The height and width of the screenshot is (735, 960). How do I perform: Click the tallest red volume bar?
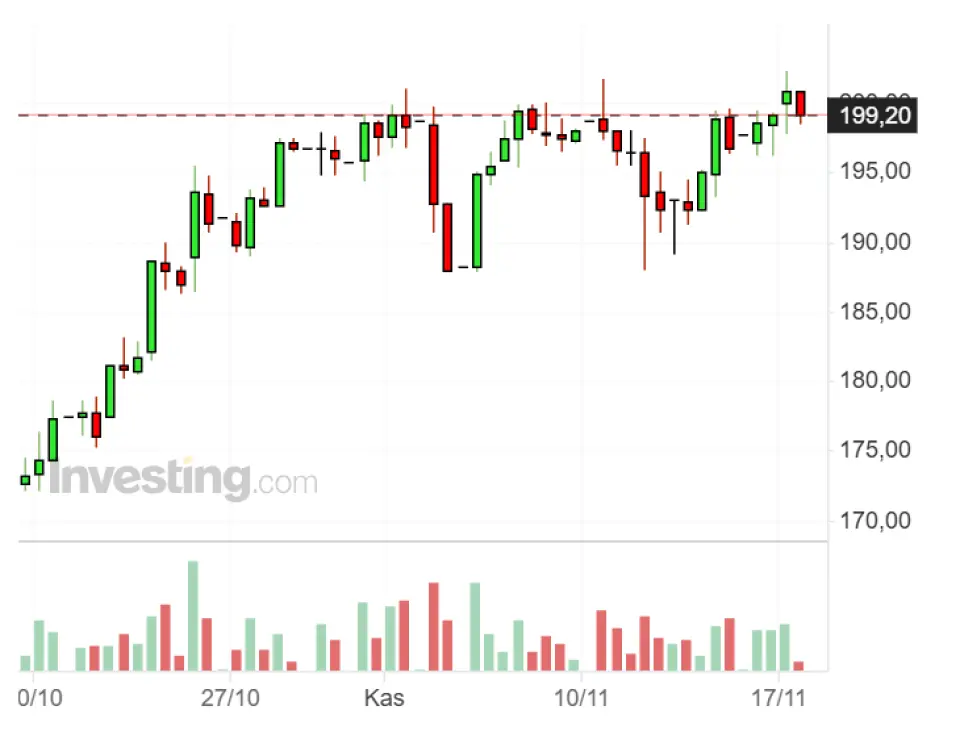434,626
